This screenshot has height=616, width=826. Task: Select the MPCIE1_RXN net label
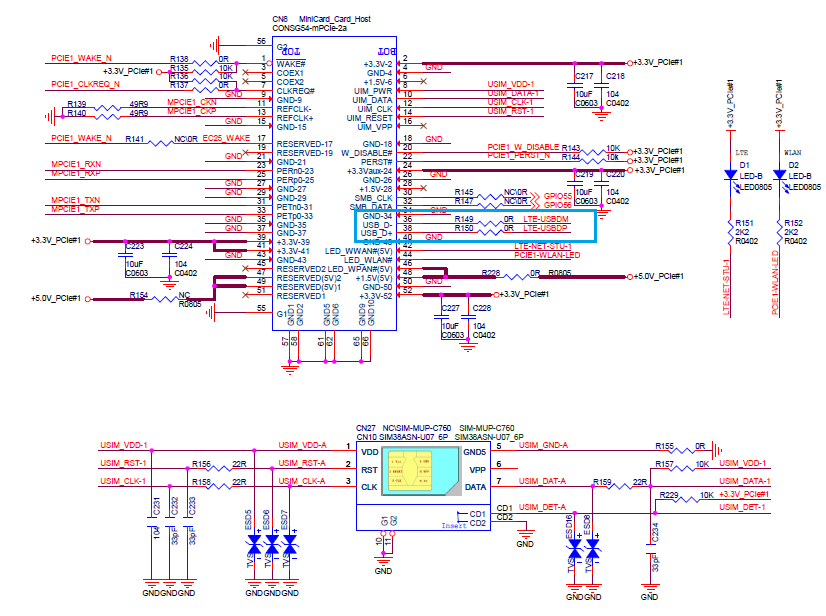click(76, 163)
